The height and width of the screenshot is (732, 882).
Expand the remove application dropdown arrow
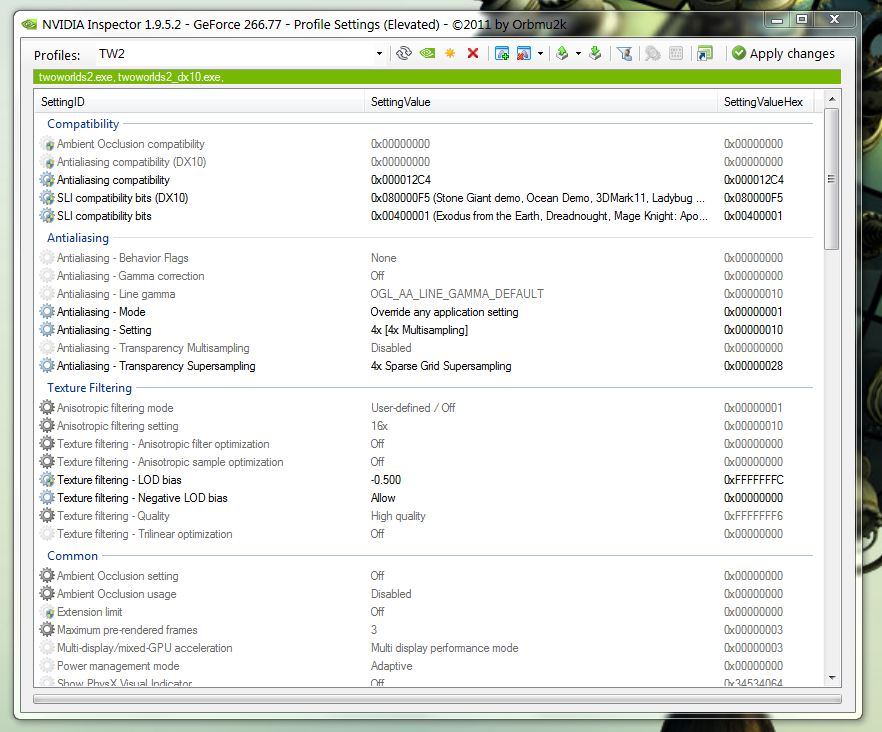tap(541, 54)
